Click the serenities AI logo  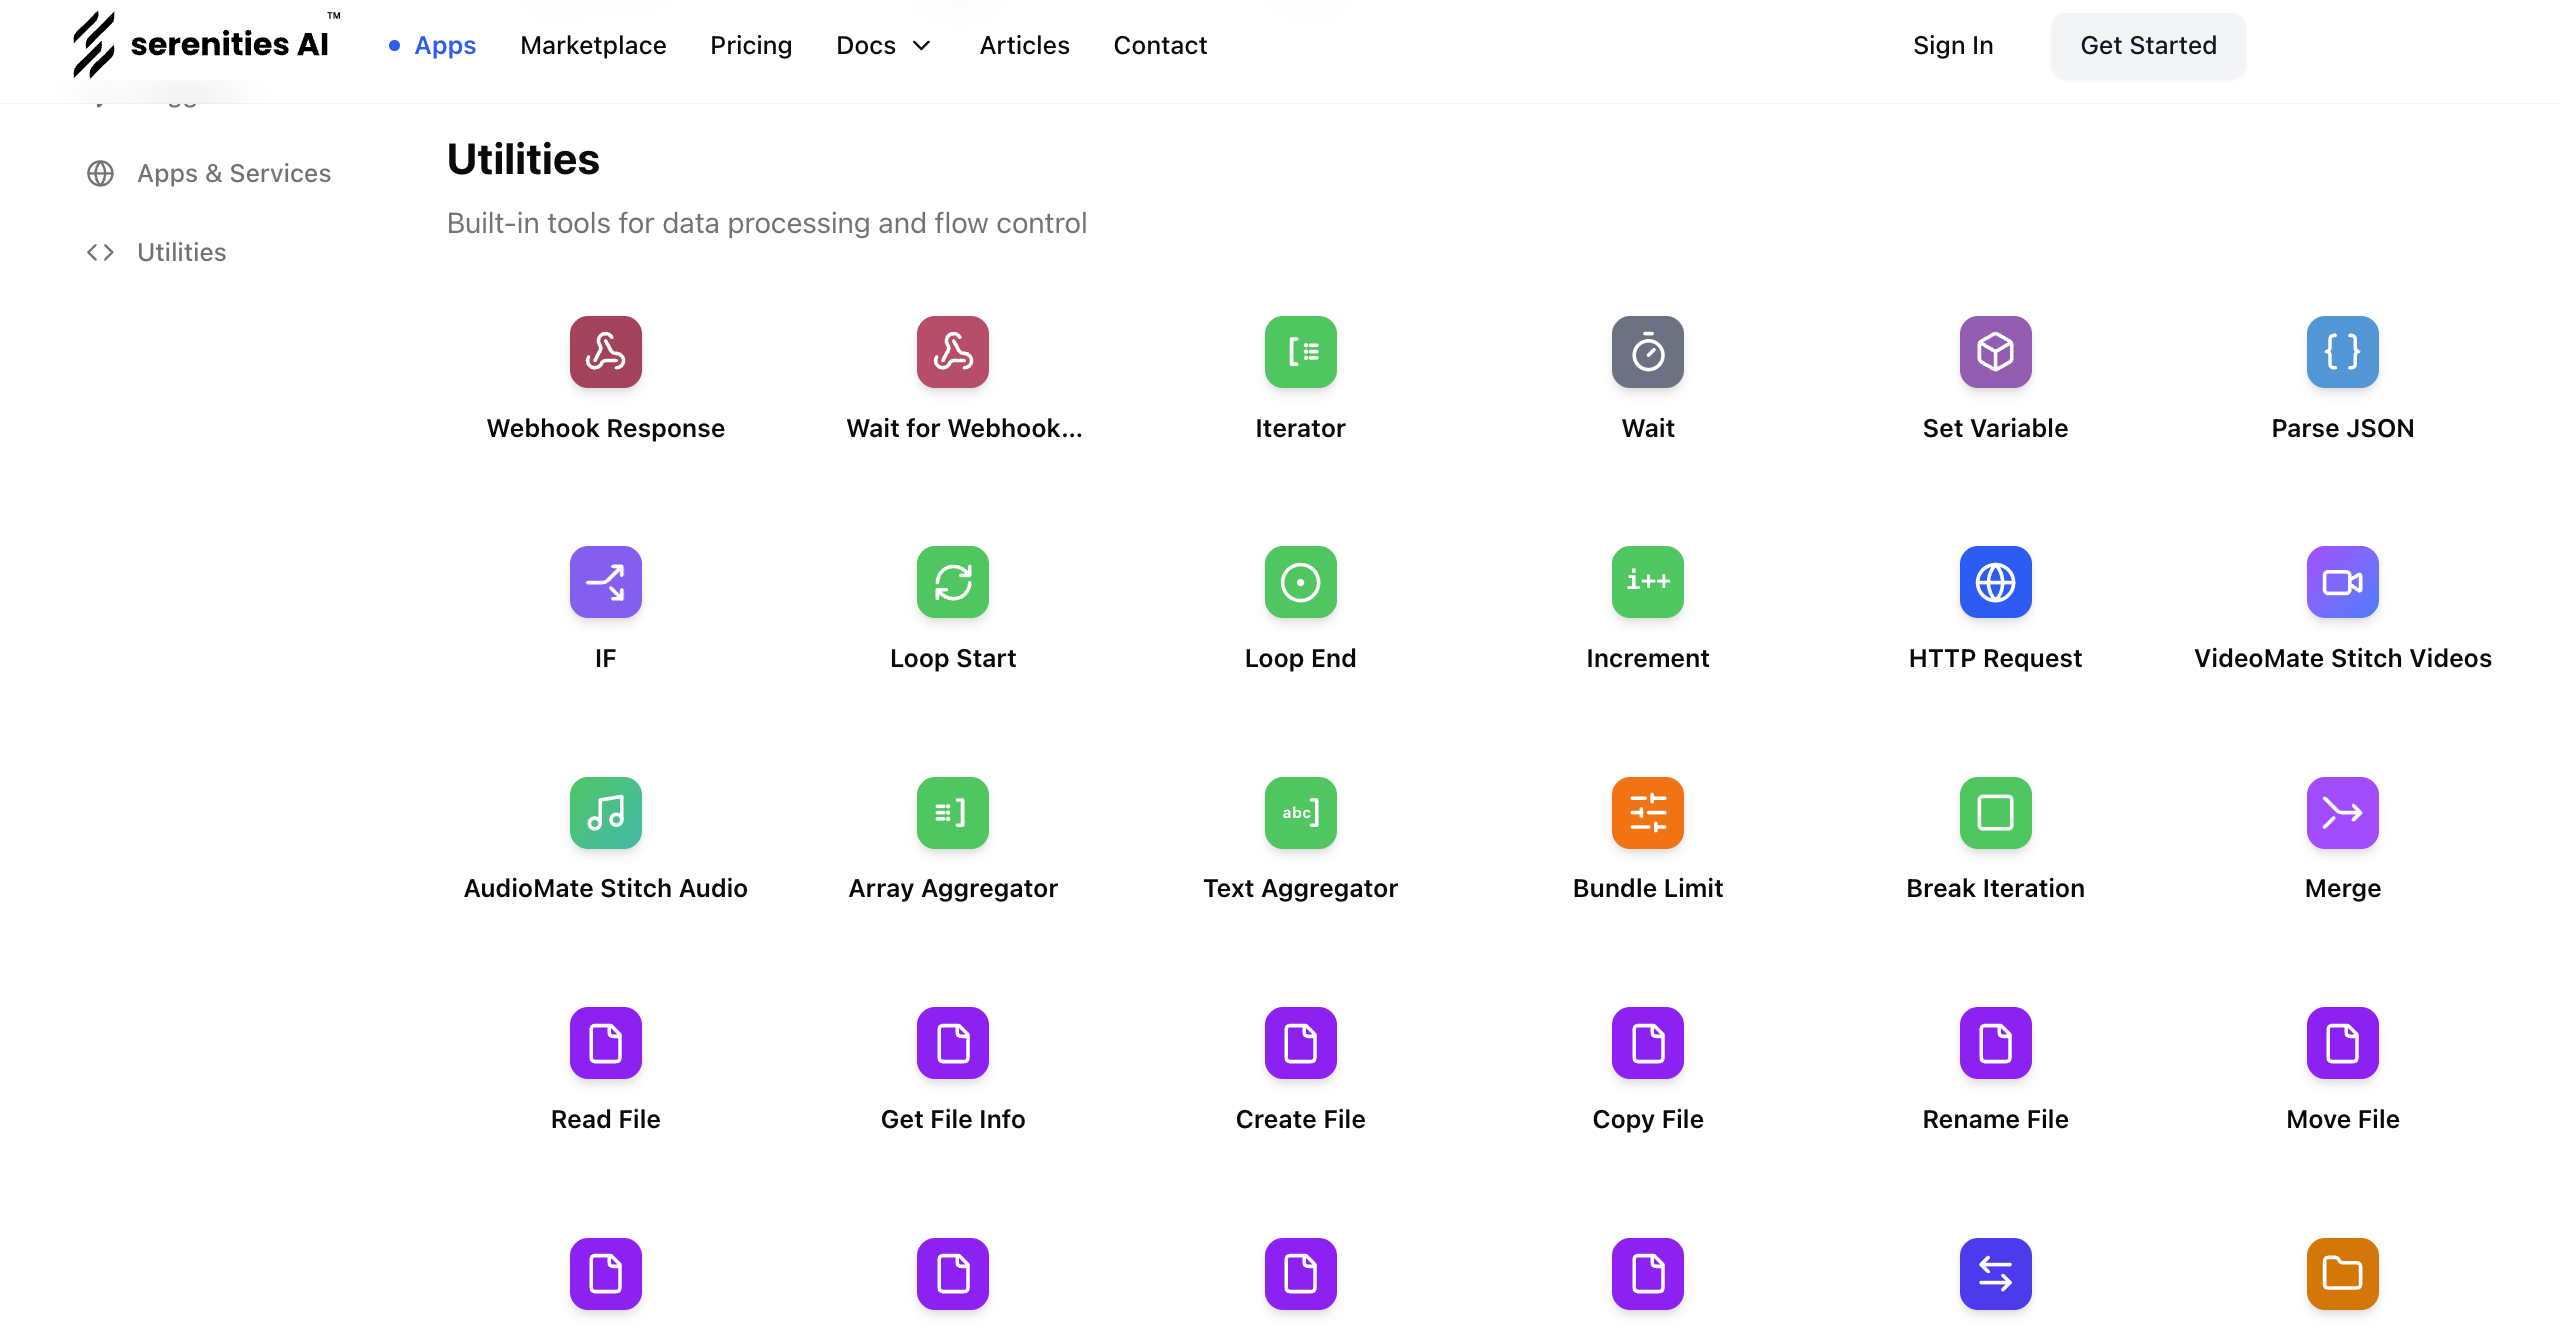pyautogui.click(x=201, y=44)
